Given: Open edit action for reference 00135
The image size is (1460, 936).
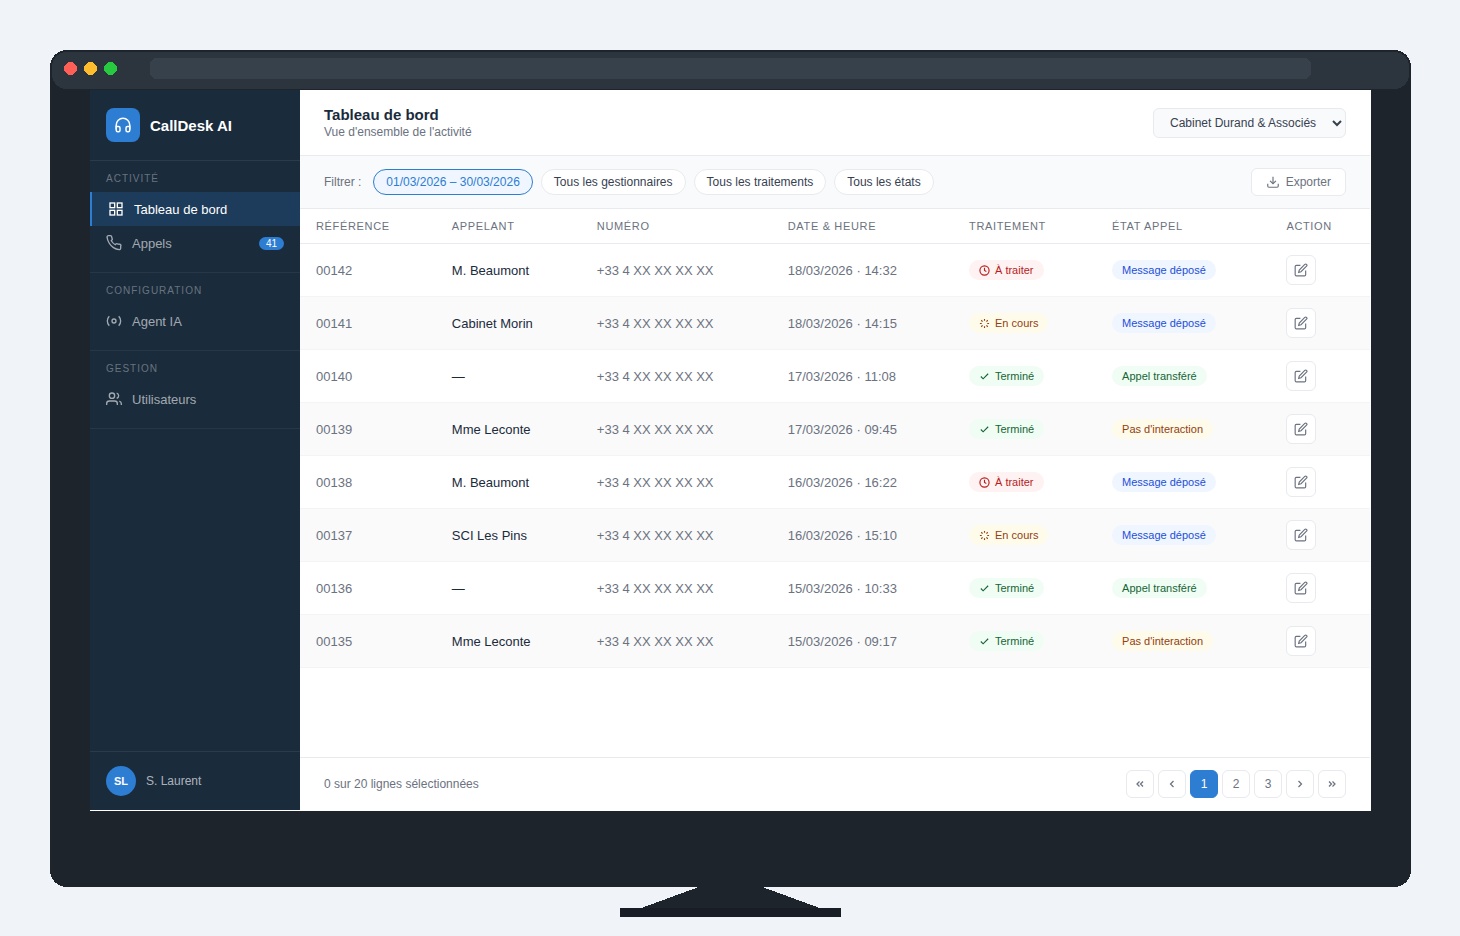Looking at the screenshot, I should tap(1301, 641).
